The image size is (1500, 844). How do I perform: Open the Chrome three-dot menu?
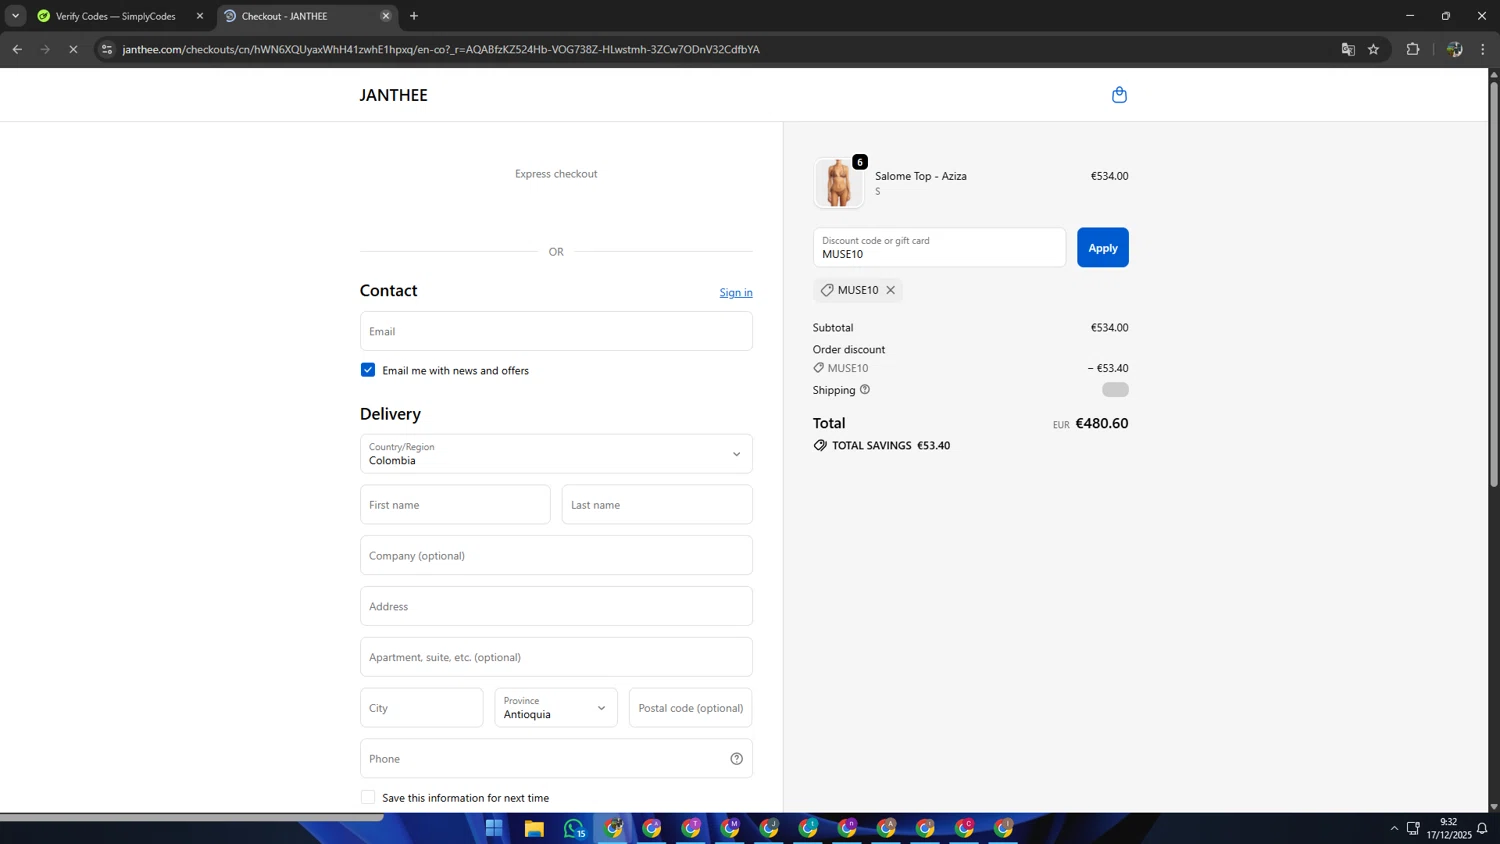pyautogui.click(x=1483, y=49)
